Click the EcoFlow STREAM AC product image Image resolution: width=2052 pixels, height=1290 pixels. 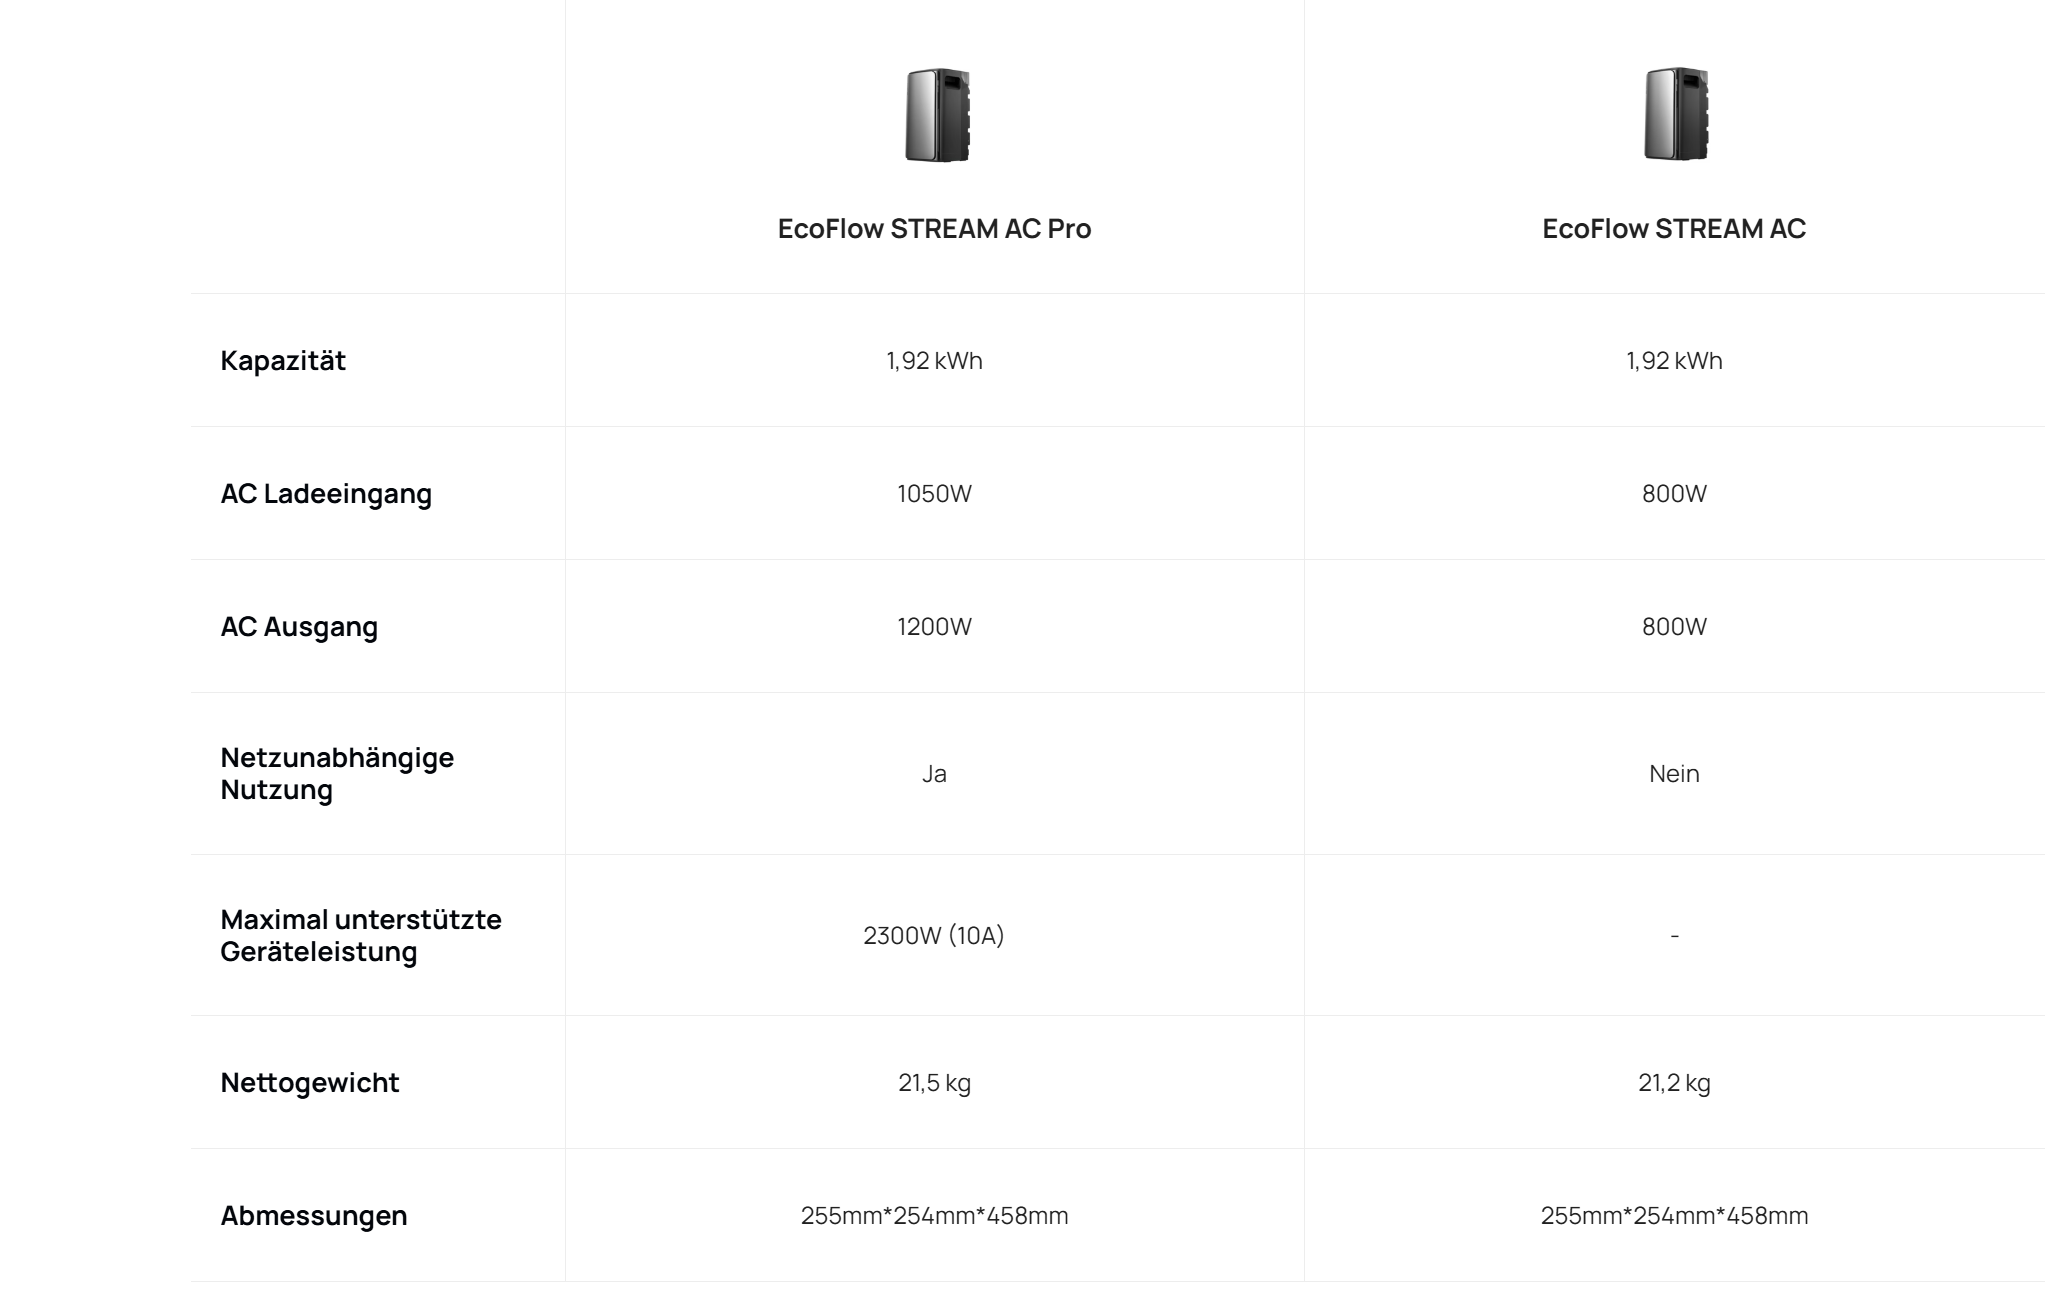[x=1675, y=115]
